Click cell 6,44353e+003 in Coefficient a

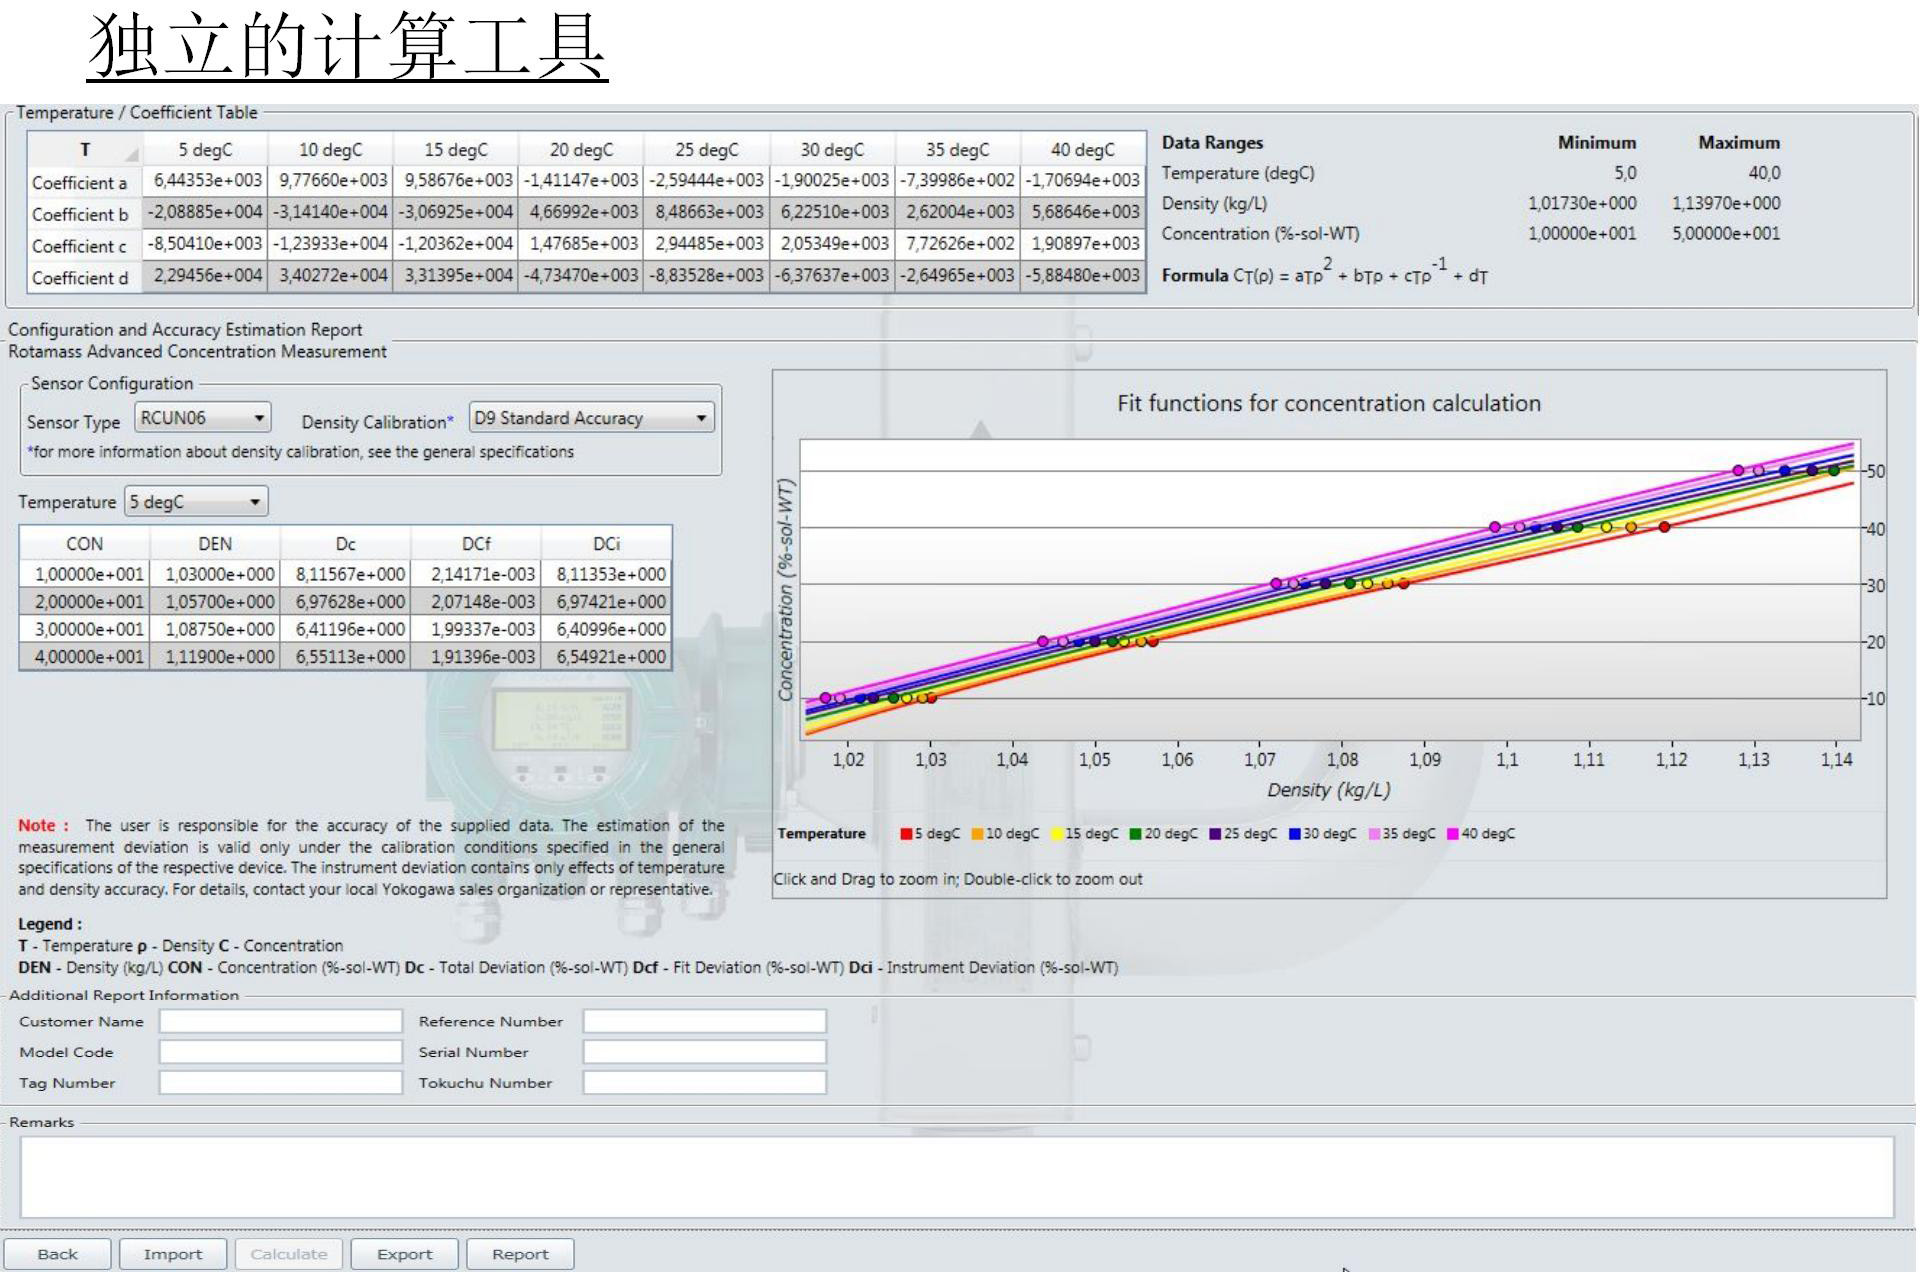[205, 181]
